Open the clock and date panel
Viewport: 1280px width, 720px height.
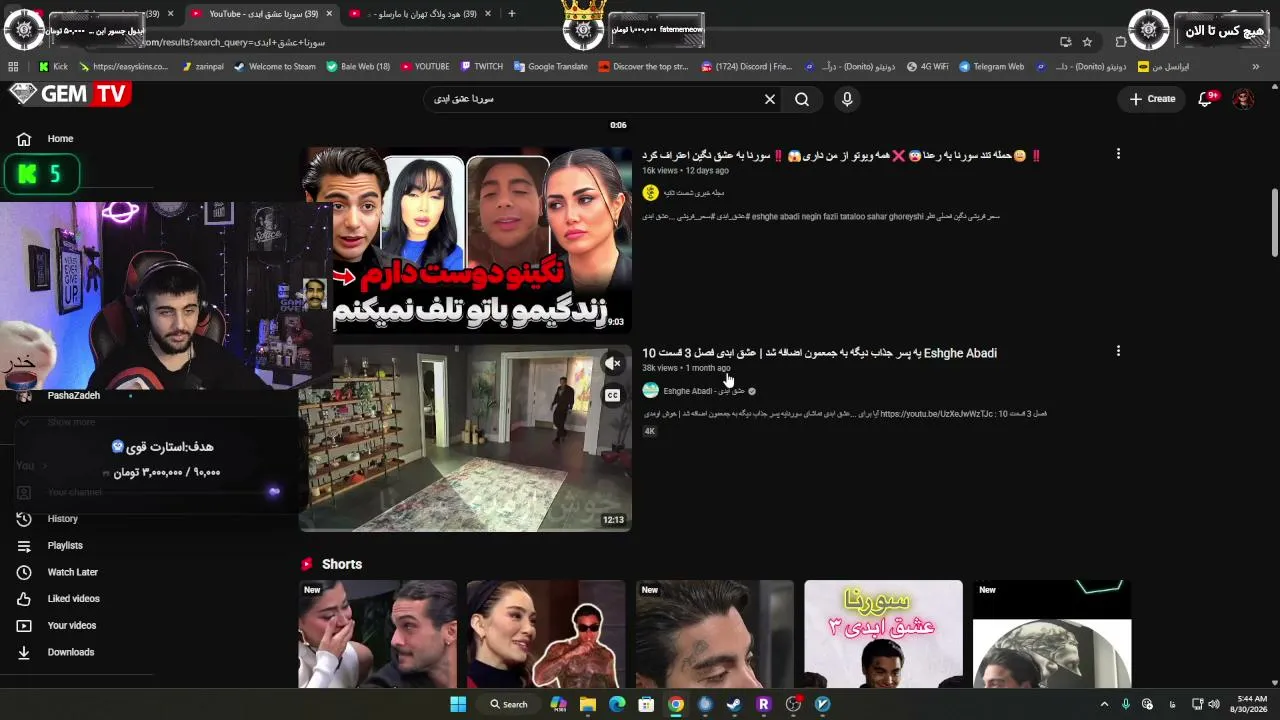(x=1252, y=704)
